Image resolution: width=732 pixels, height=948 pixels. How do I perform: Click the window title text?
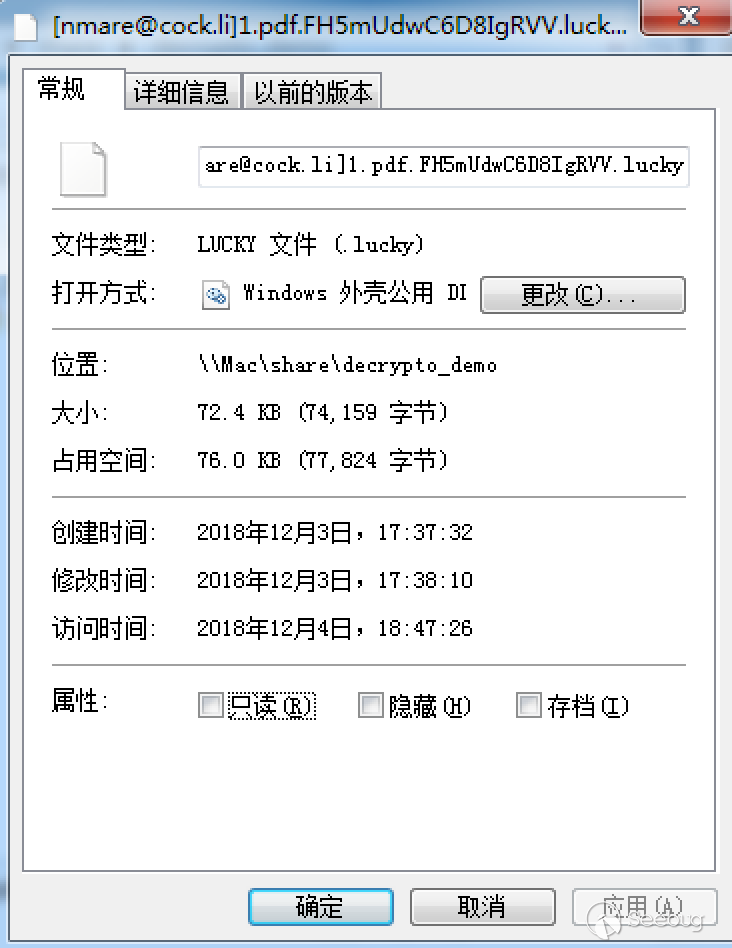point(340,25)
